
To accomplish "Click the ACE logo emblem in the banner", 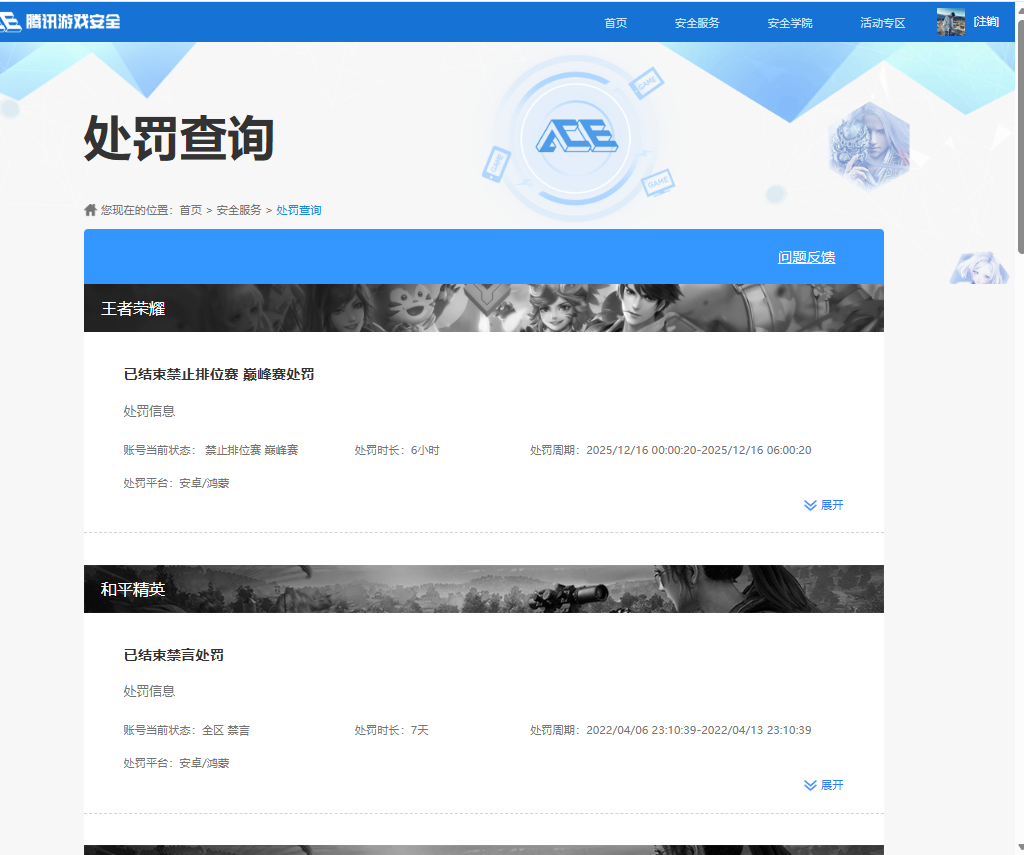I will click(576, 137).
